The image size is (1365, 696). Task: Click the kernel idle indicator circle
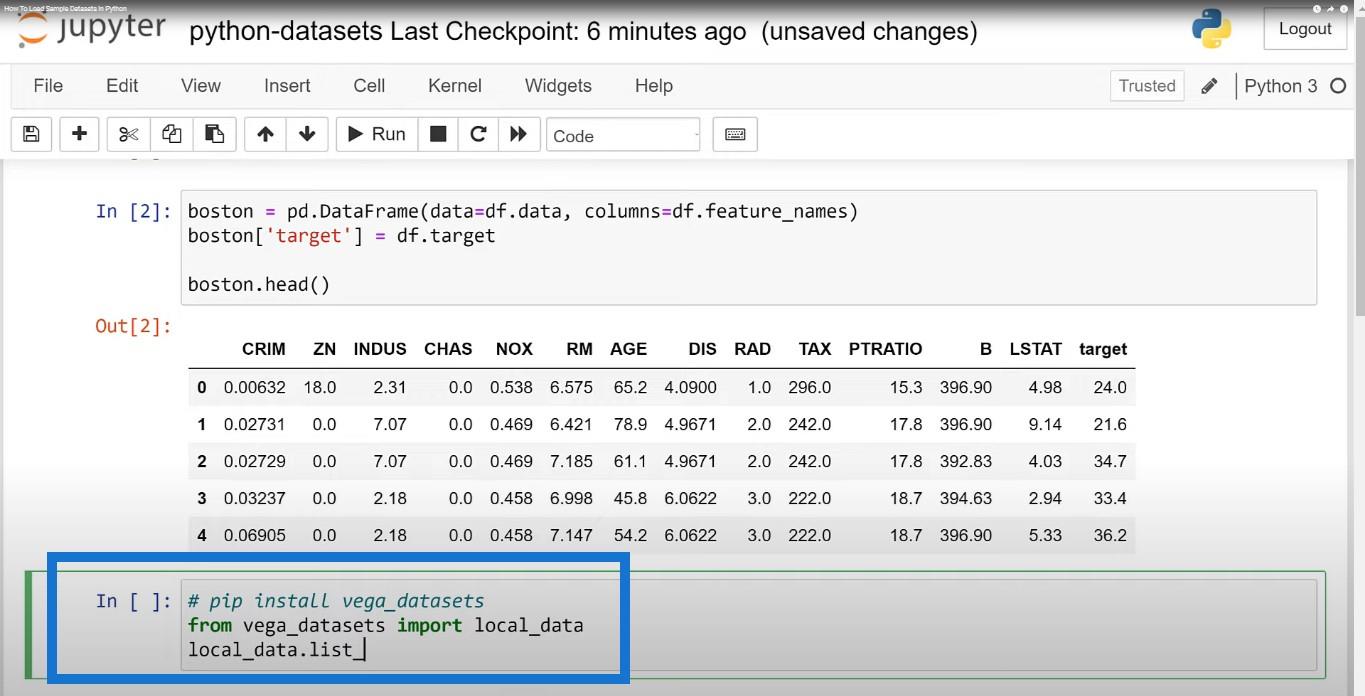click(1338, 86)
